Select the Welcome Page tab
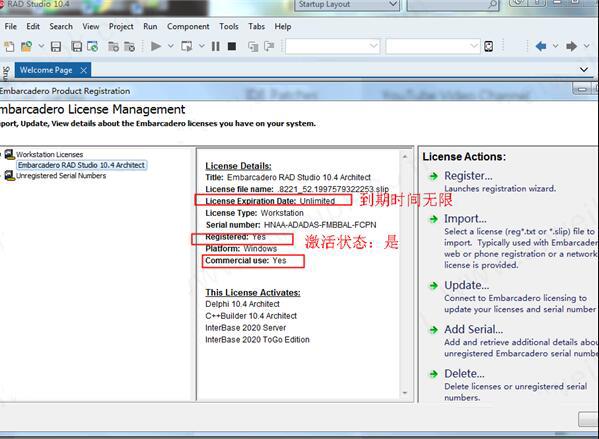The height and width of the screenshot is (439, 599). 46,70
